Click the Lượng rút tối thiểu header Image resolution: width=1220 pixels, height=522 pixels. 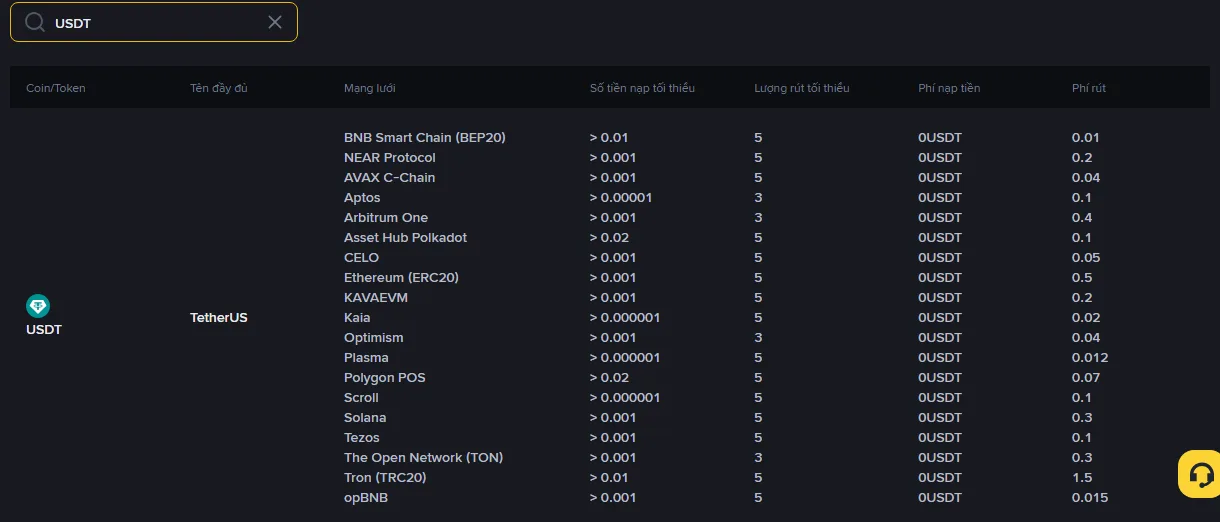[x=802, y=88]
